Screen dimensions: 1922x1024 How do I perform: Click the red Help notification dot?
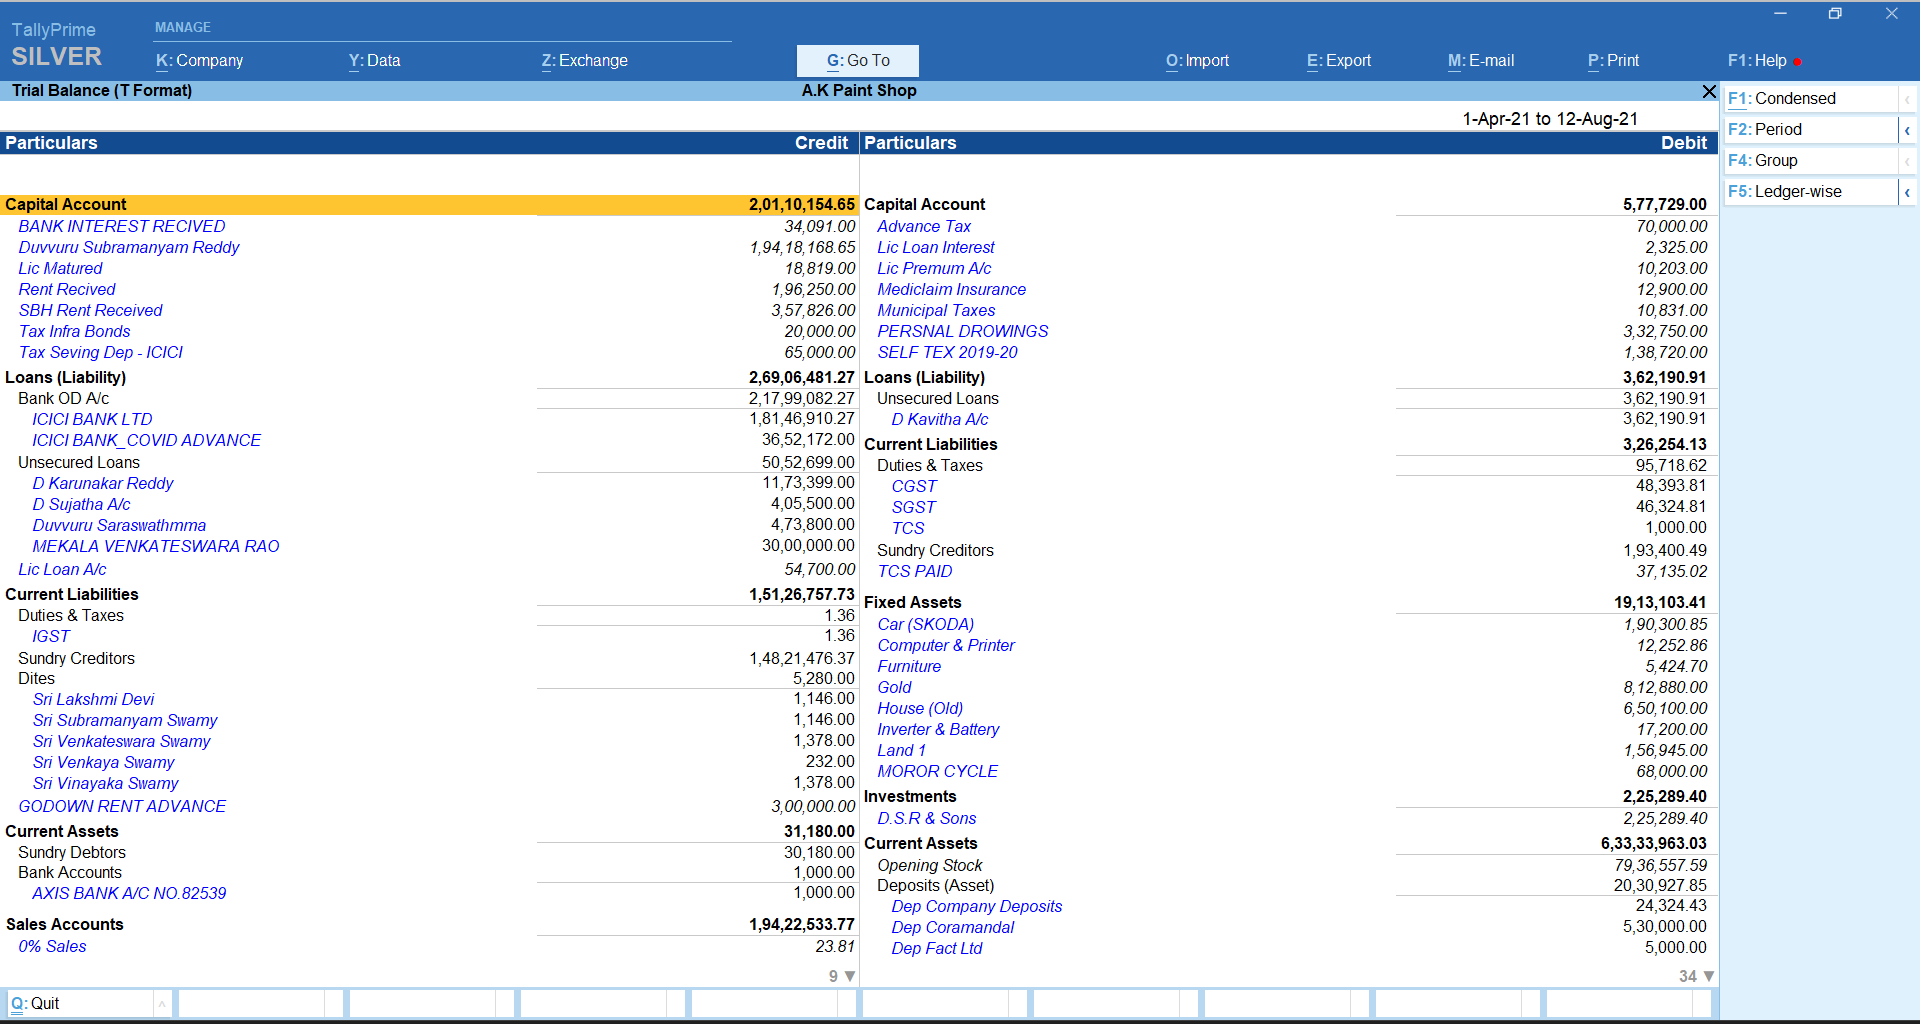1797,62
